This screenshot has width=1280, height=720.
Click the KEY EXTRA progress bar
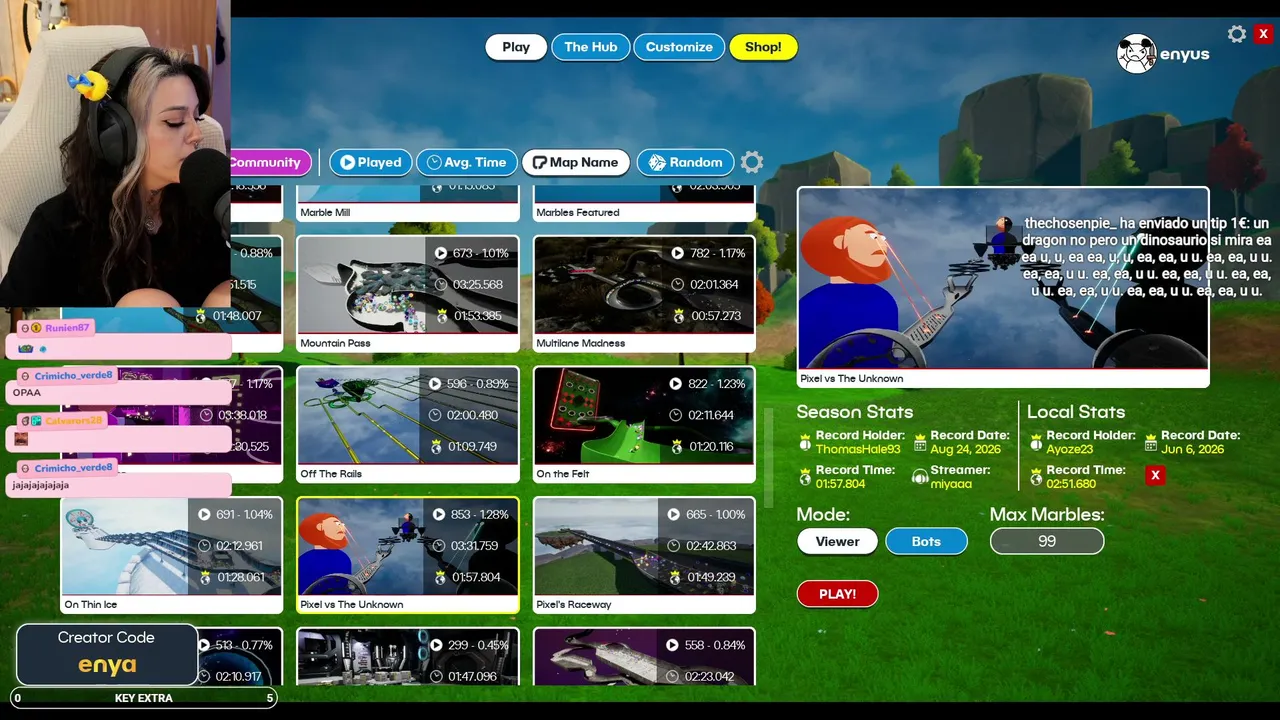point(144,698)
